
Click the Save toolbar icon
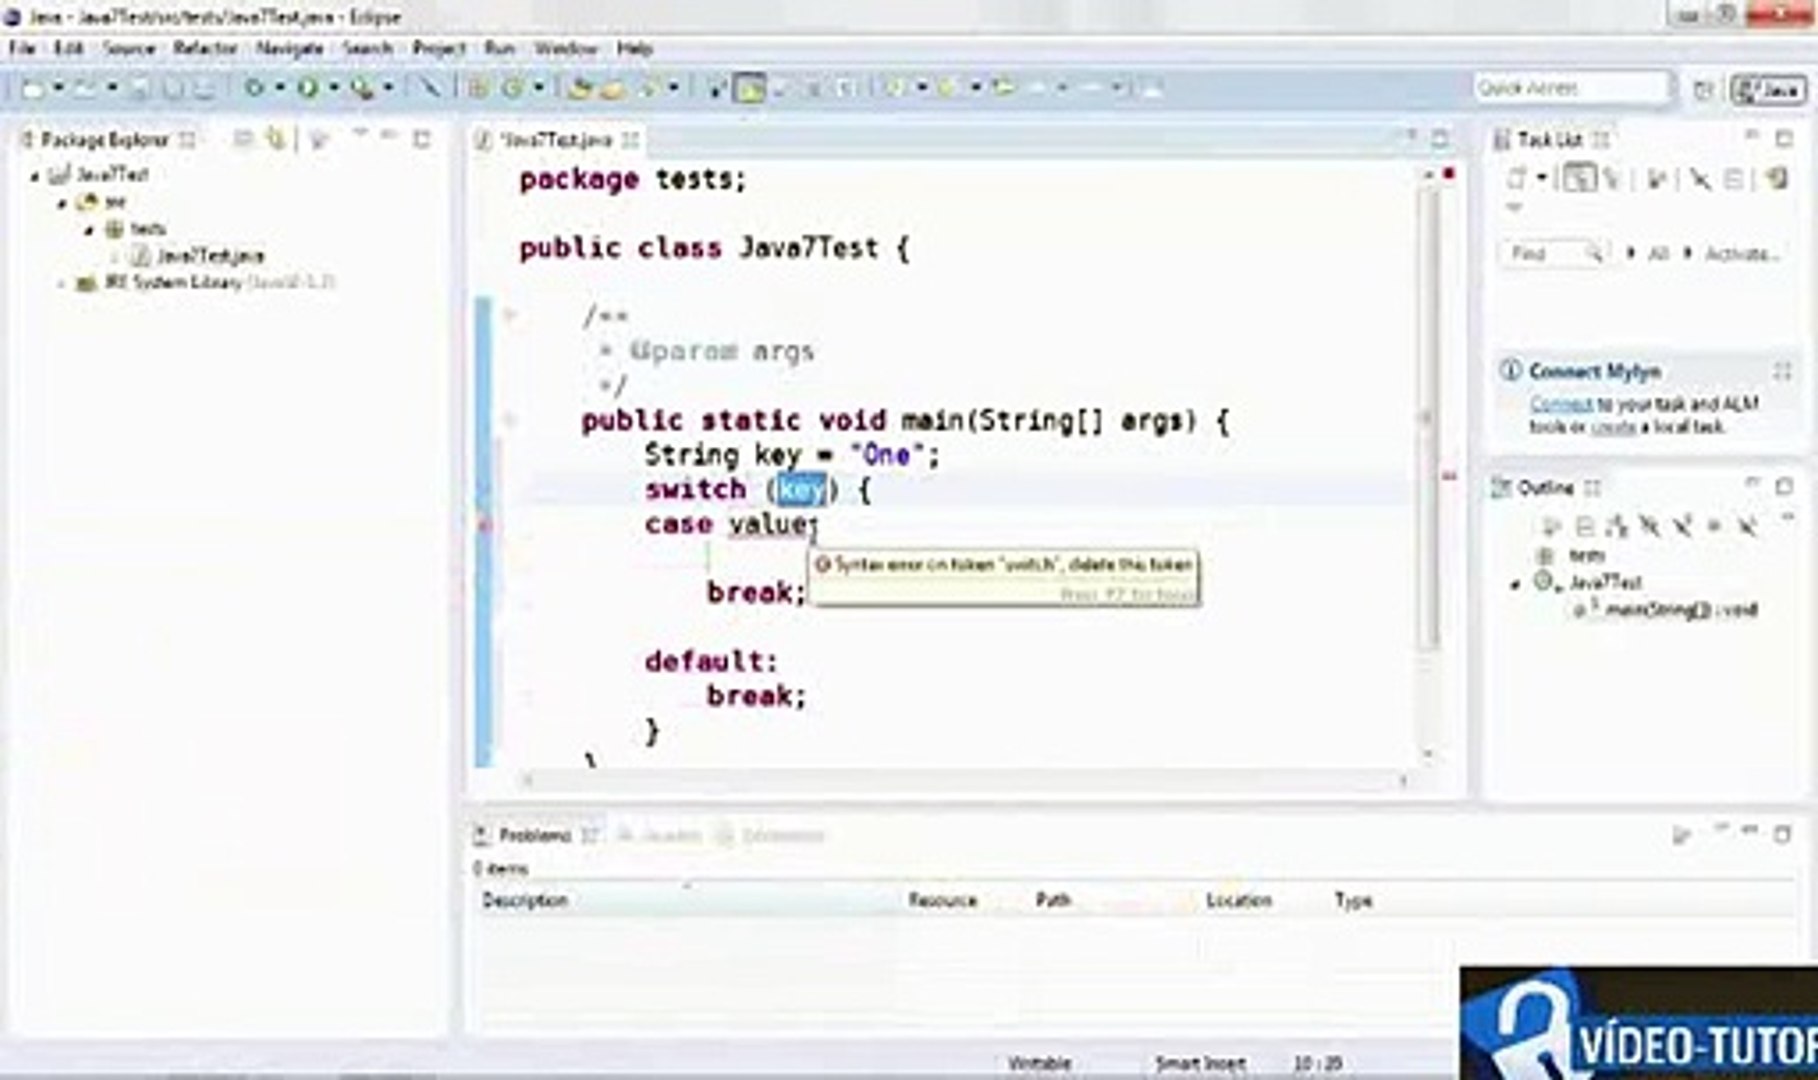[140, 89]
